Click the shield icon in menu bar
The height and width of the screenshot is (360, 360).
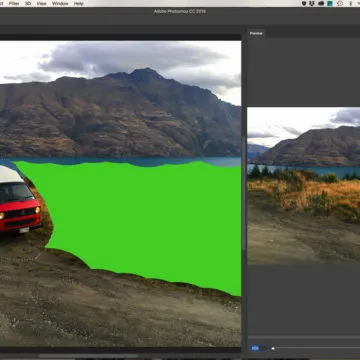[x=304, y=3]
